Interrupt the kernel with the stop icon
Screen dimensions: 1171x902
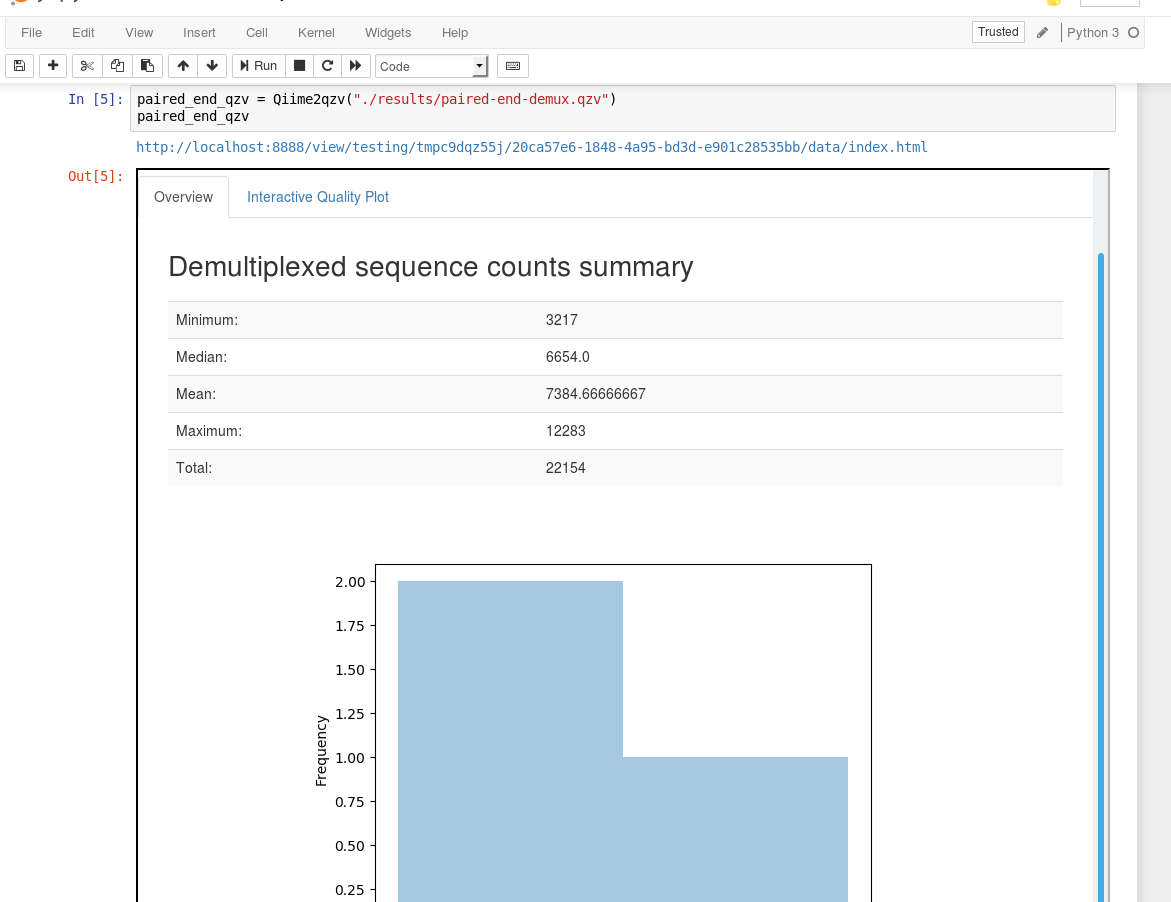[299, 65]
